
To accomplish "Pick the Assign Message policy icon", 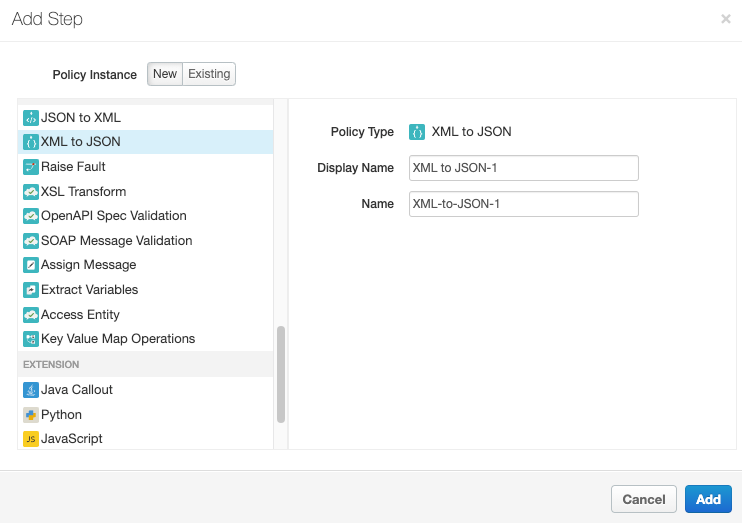I will click(30, 265).
